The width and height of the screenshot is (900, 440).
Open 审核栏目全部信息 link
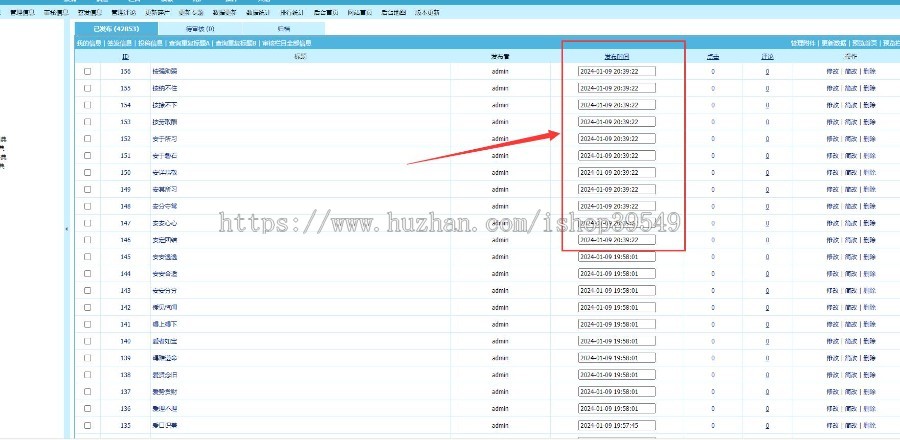coord(287,43)
